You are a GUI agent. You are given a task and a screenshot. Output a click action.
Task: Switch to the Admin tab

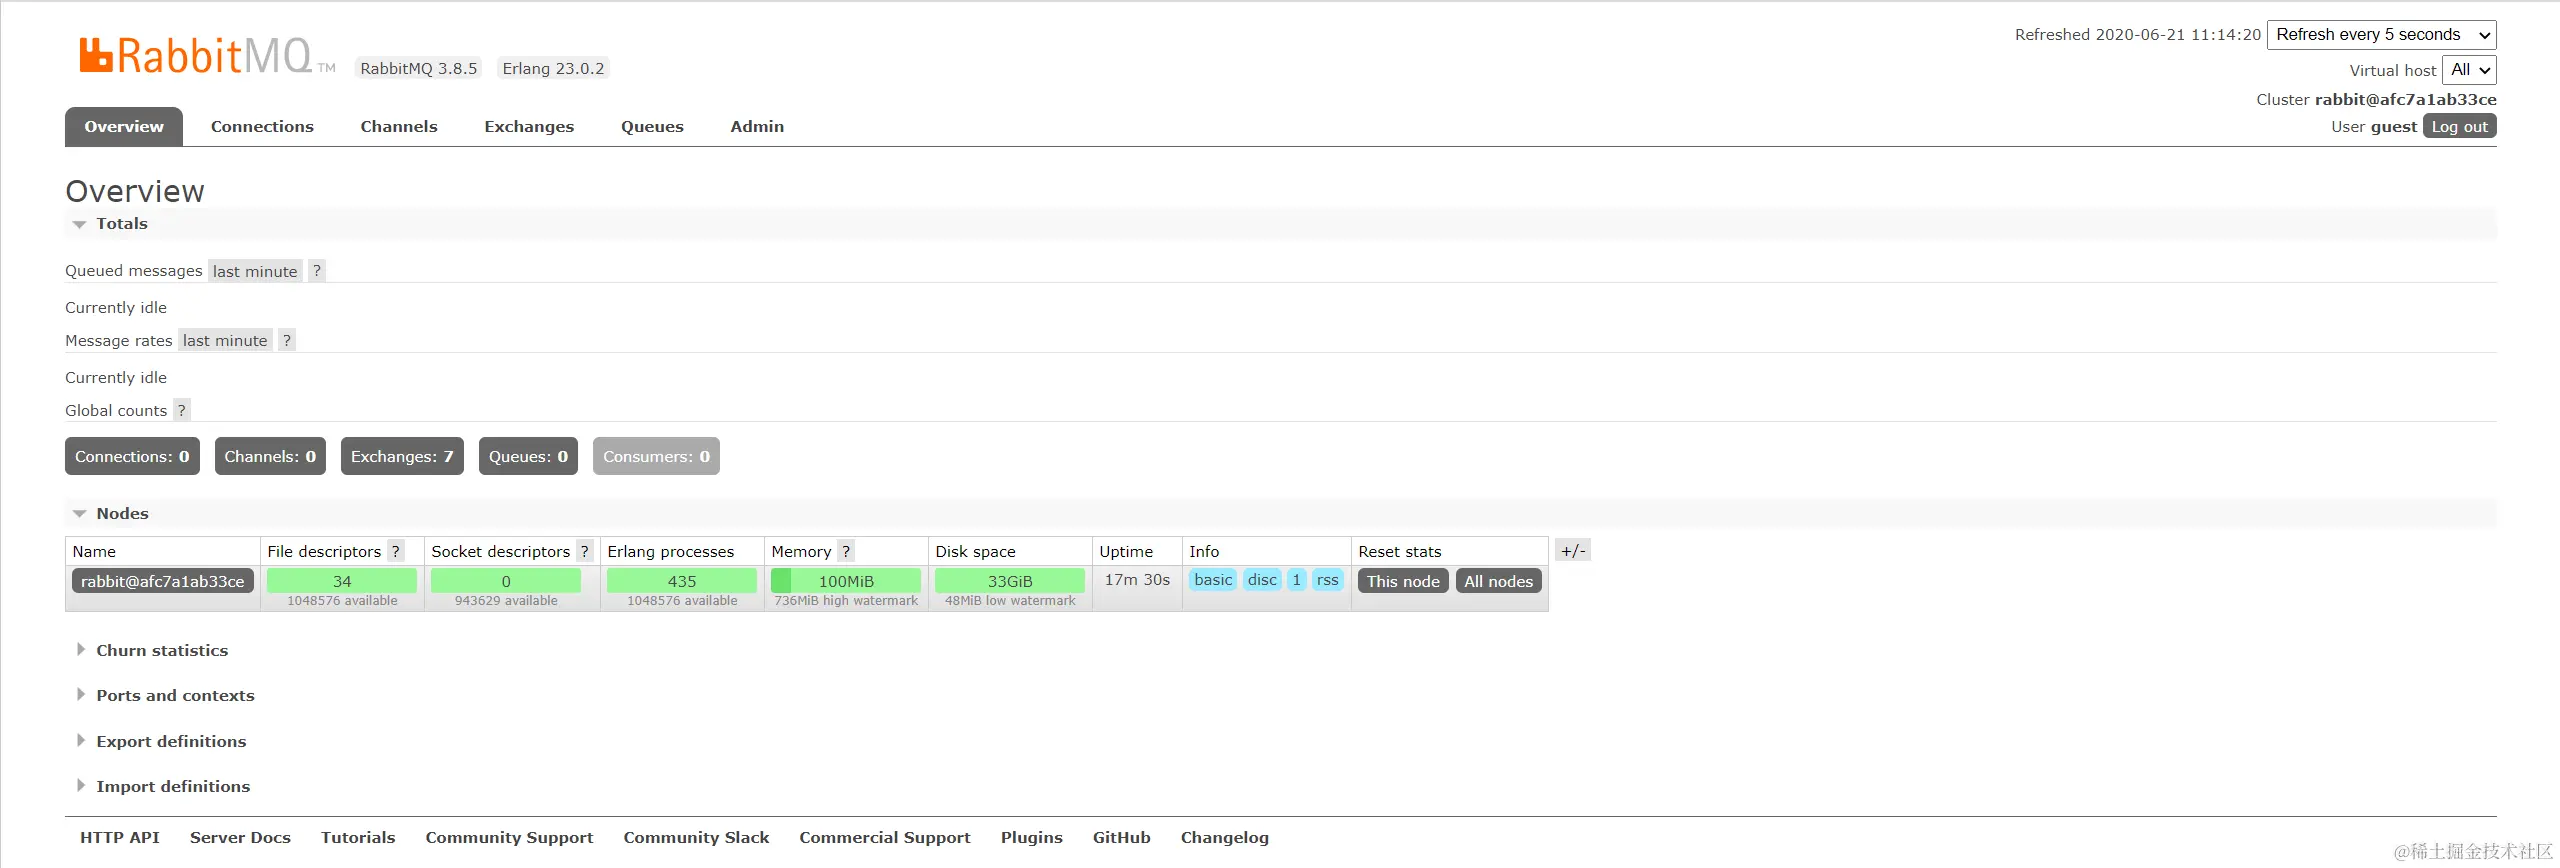point(757,127)
